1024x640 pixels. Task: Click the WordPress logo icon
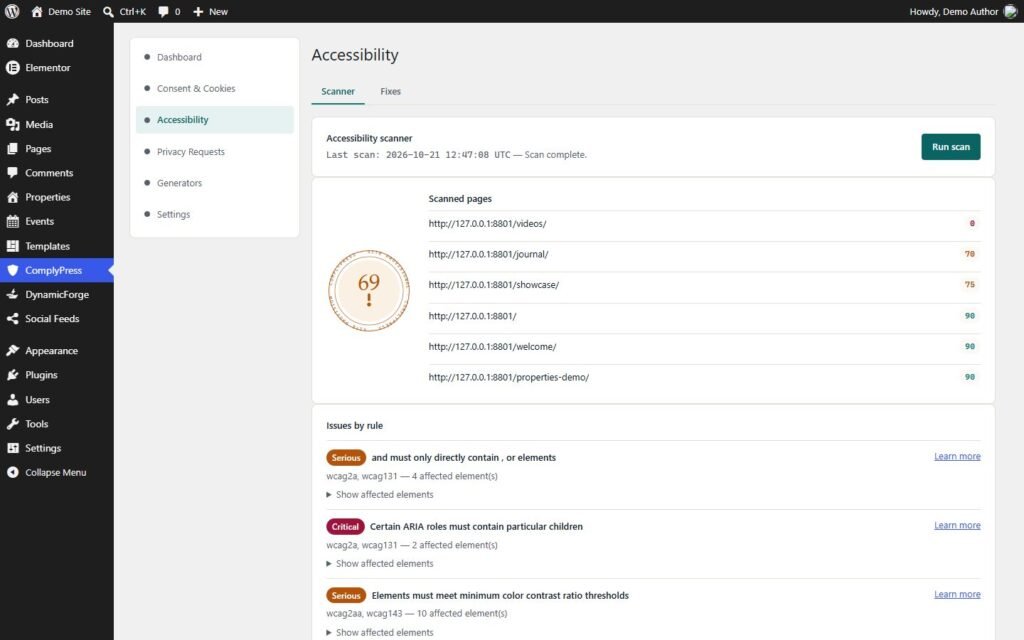(x=12, y=11)
